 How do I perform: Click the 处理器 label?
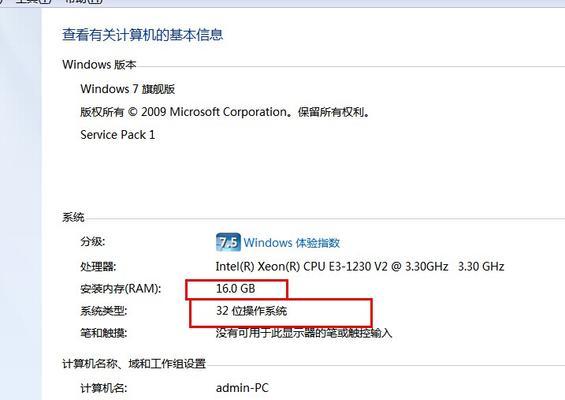[98, 267]
